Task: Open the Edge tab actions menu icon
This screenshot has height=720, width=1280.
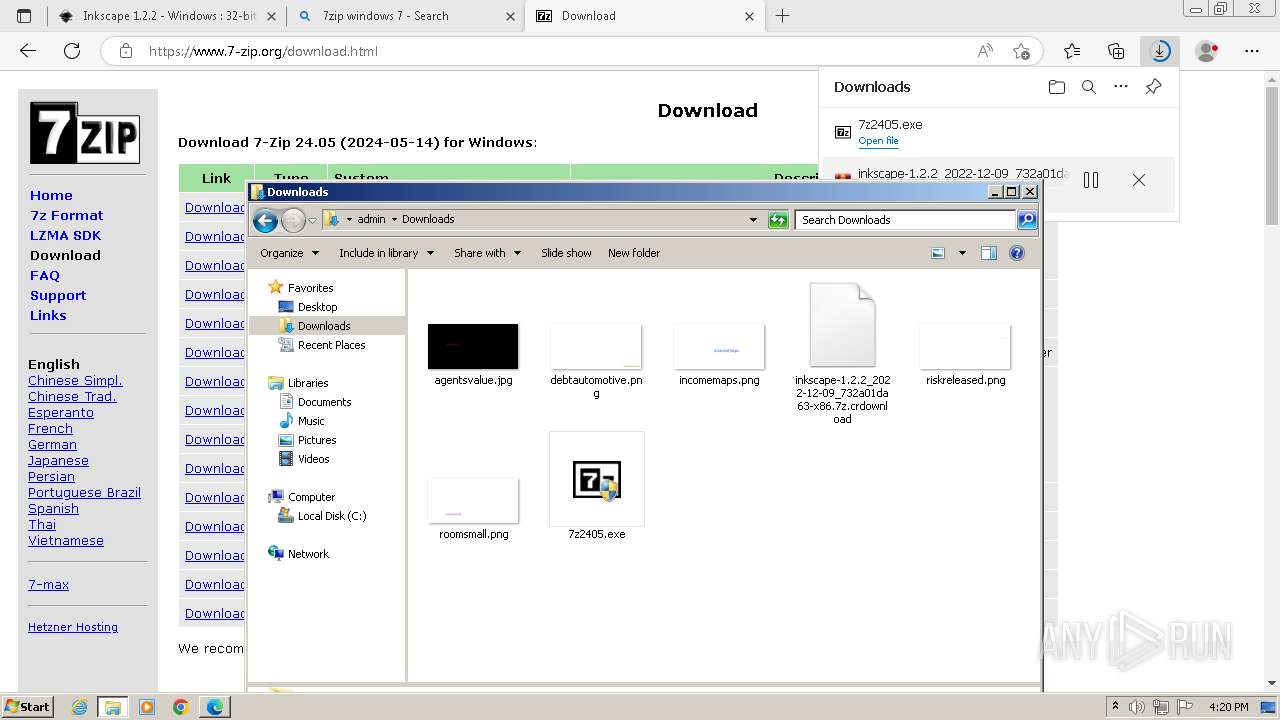Action: pyautogui.click(x=24, y=16)
